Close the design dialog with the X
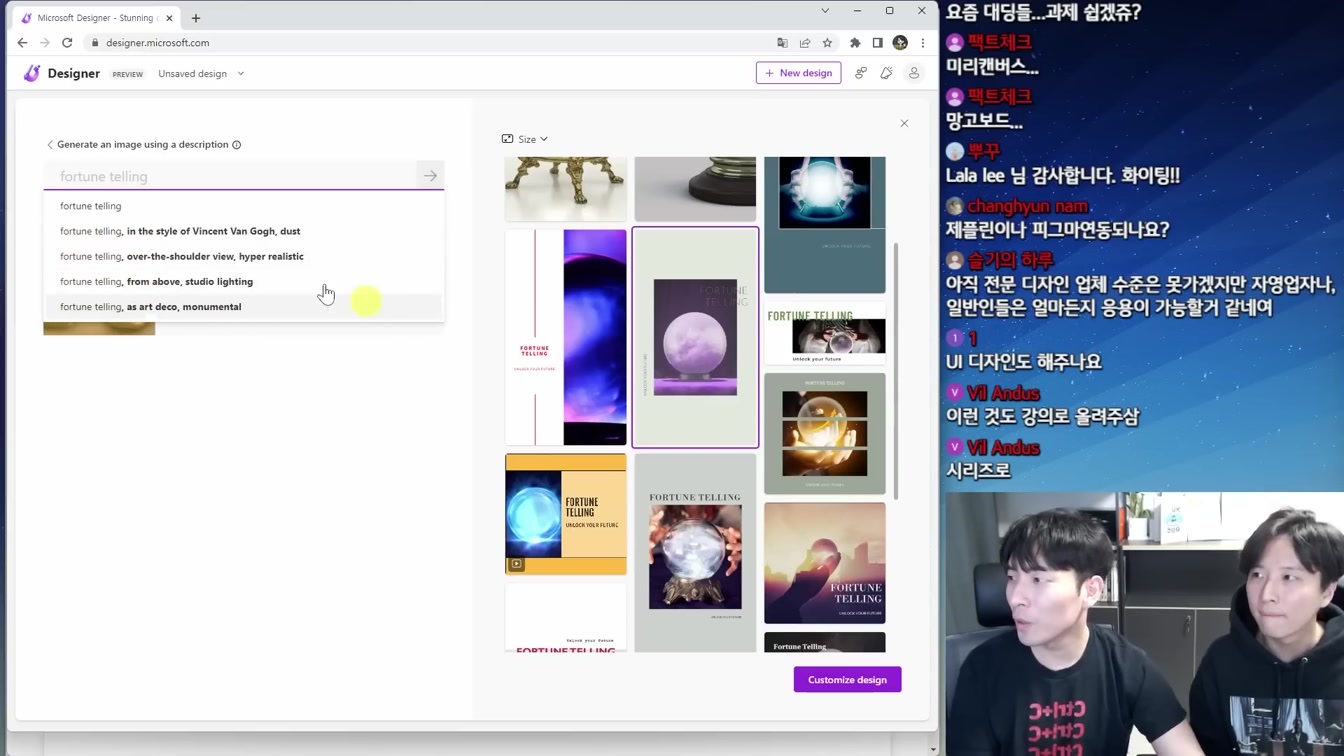 (904, 123)
